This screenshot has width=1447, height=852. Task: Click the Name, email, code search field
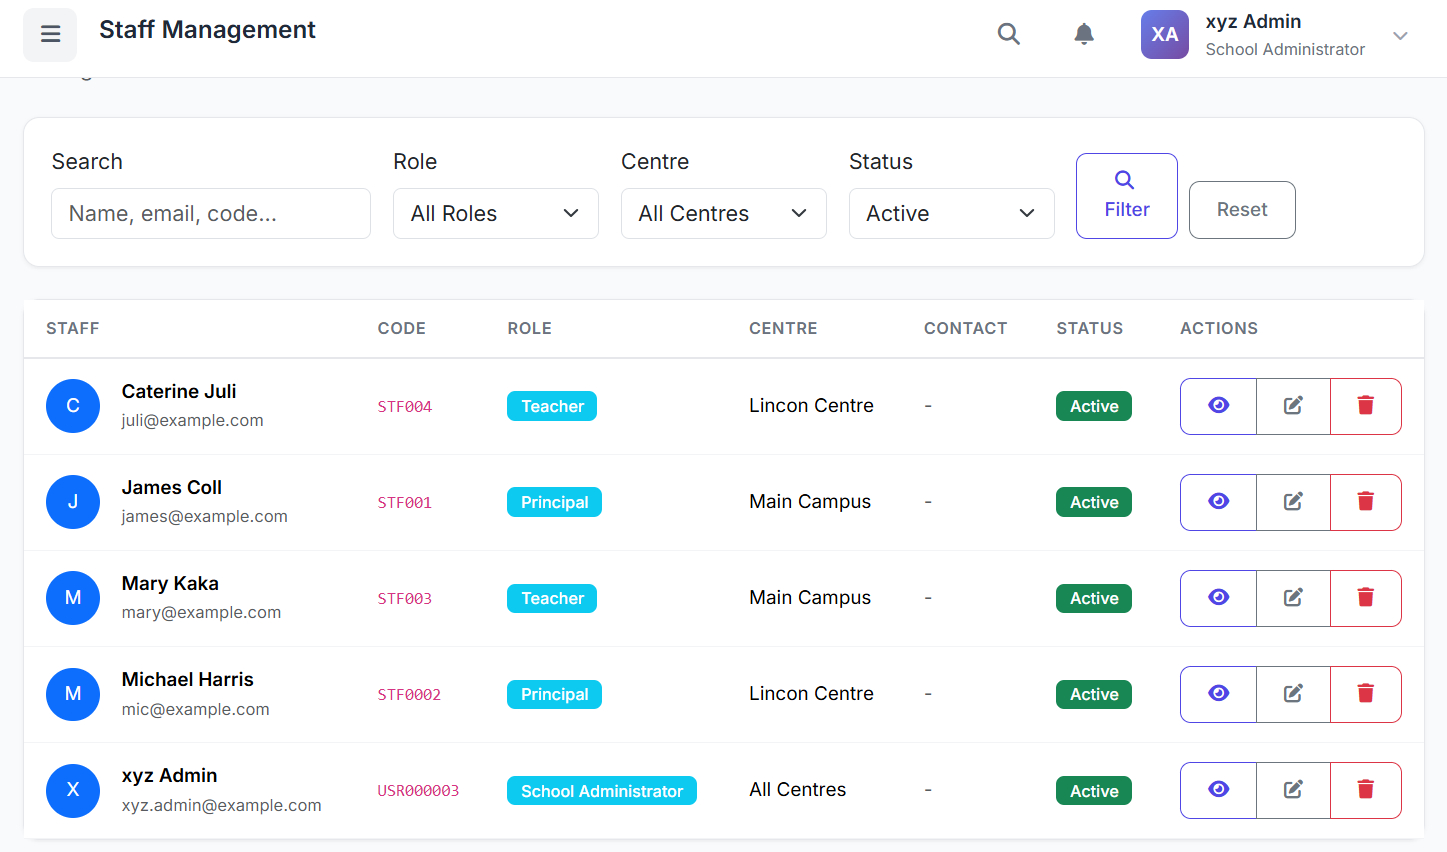(211, 214)
